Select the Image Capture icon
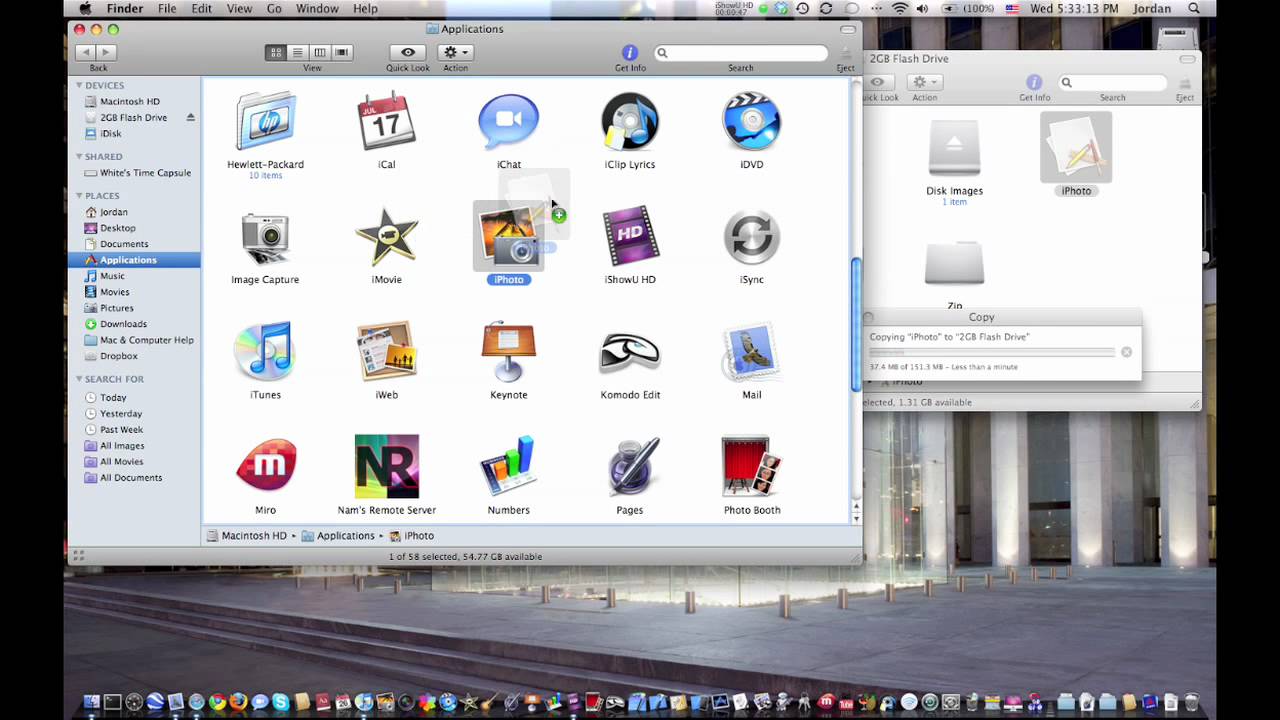This screenshot has width=1280, height=720. coord(265,237)
